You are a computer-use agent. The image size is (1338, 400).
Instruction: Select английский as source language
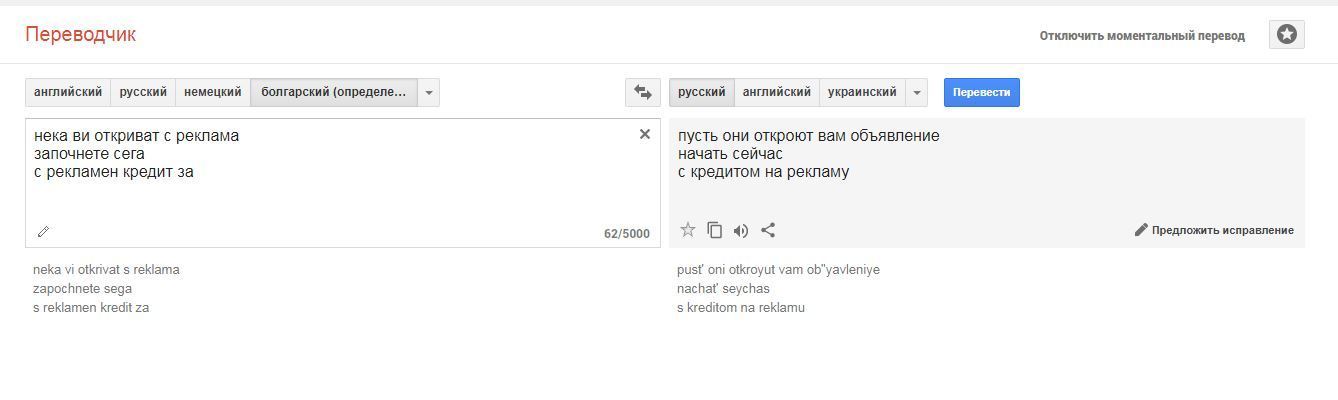point(68,92)
